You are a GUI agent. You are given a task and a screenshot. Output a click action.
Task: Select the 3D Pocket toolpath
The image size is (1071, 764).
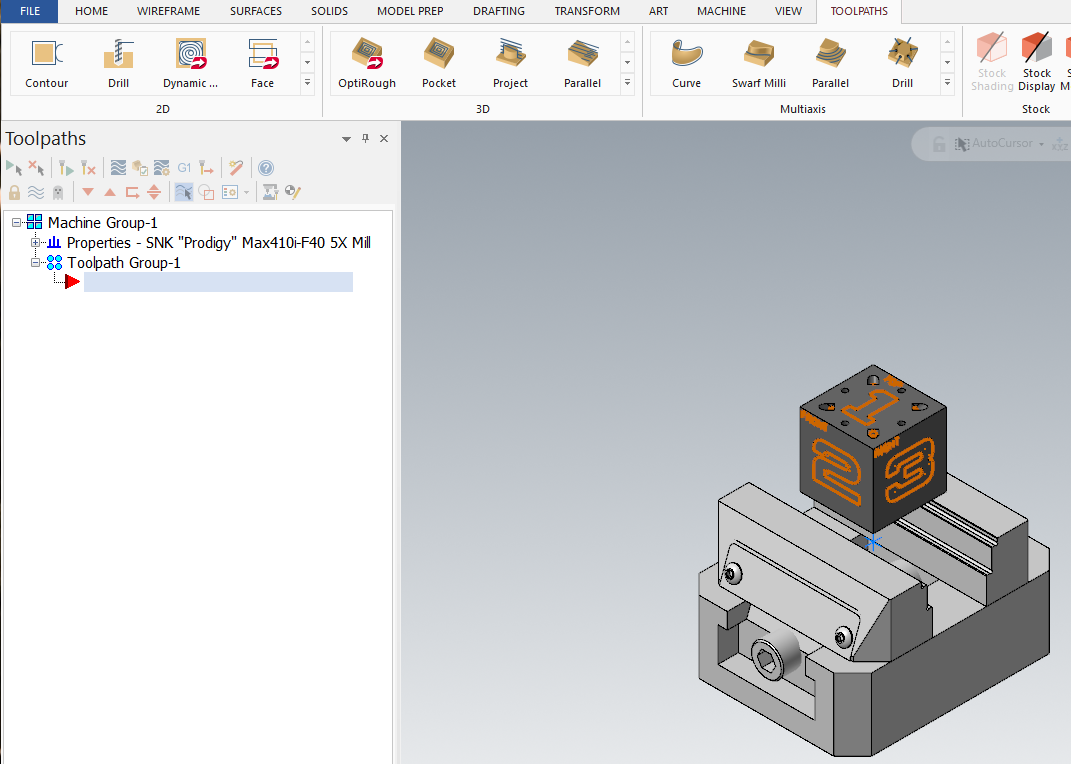439,63
